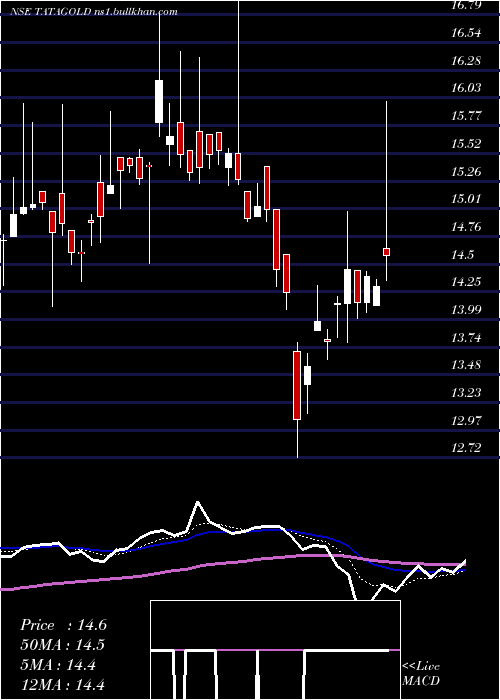500x700 pixels.
Task: Click the 16.28 price axis label
Action: (x=466, y=60)
